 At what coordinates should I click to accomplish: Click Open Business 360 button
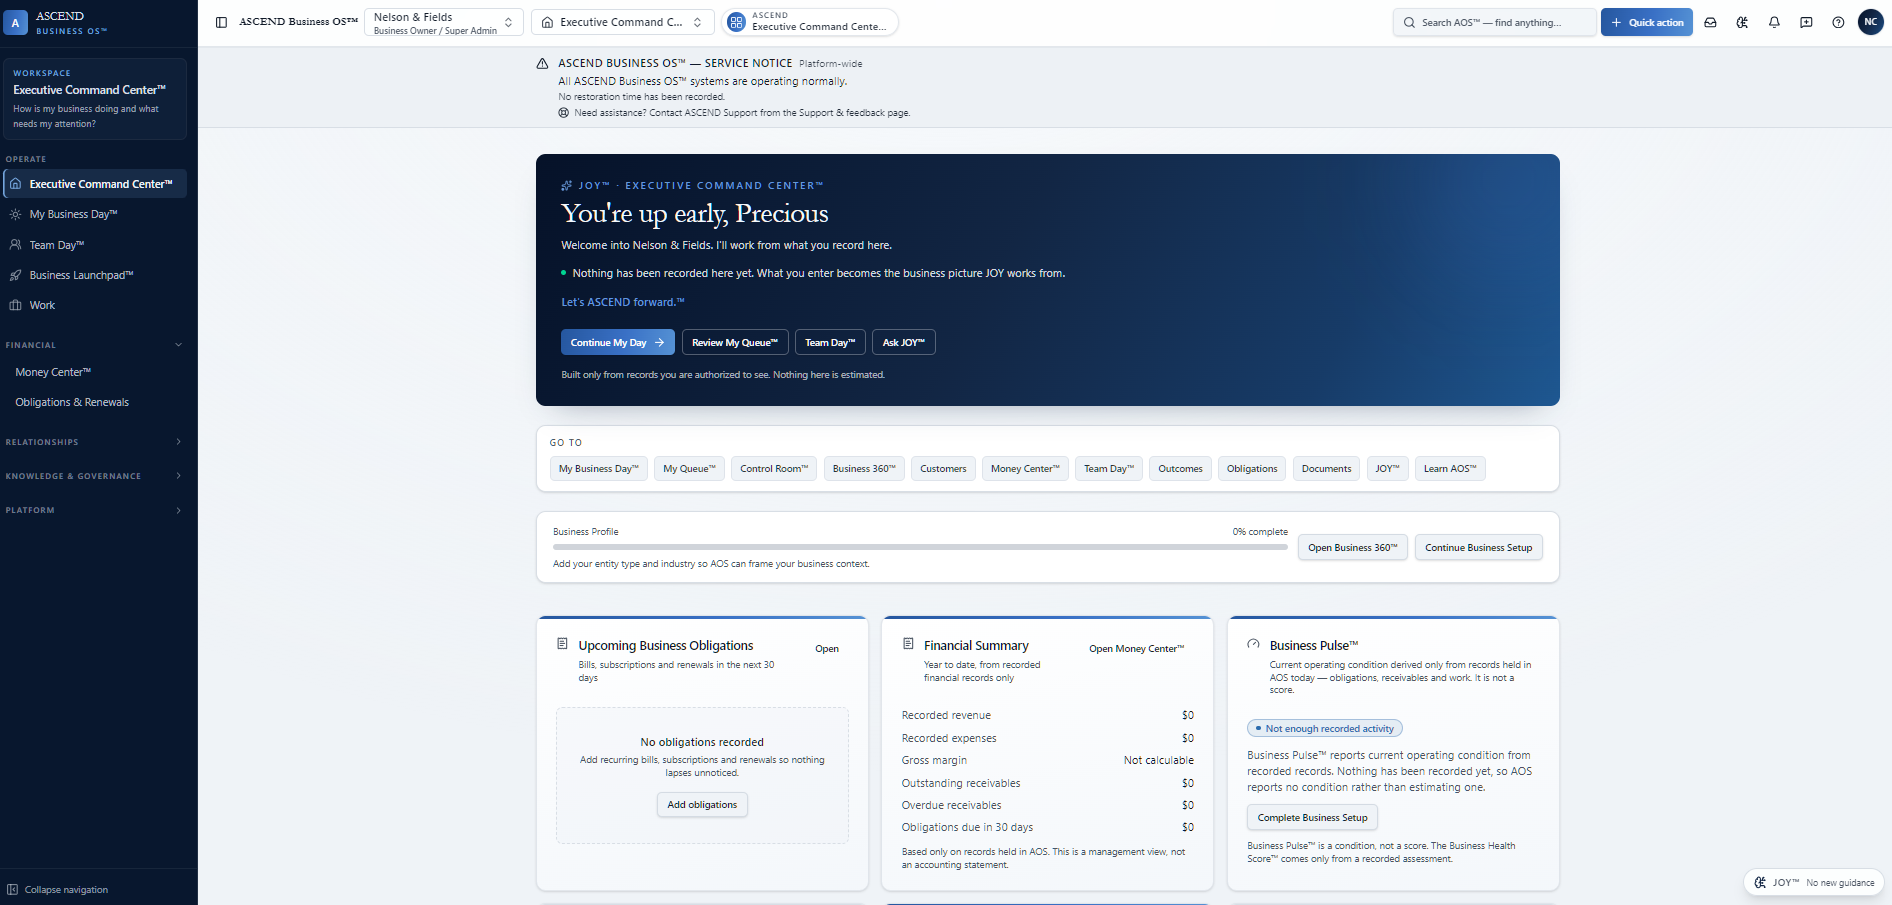1352,548
